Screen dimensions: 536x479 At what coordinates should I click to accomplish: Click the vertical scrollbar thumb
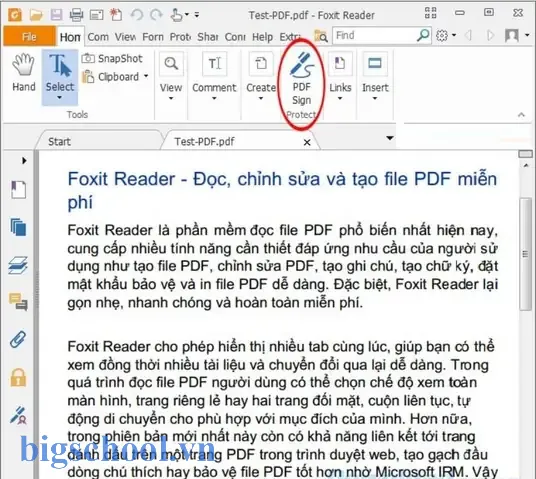525,254
